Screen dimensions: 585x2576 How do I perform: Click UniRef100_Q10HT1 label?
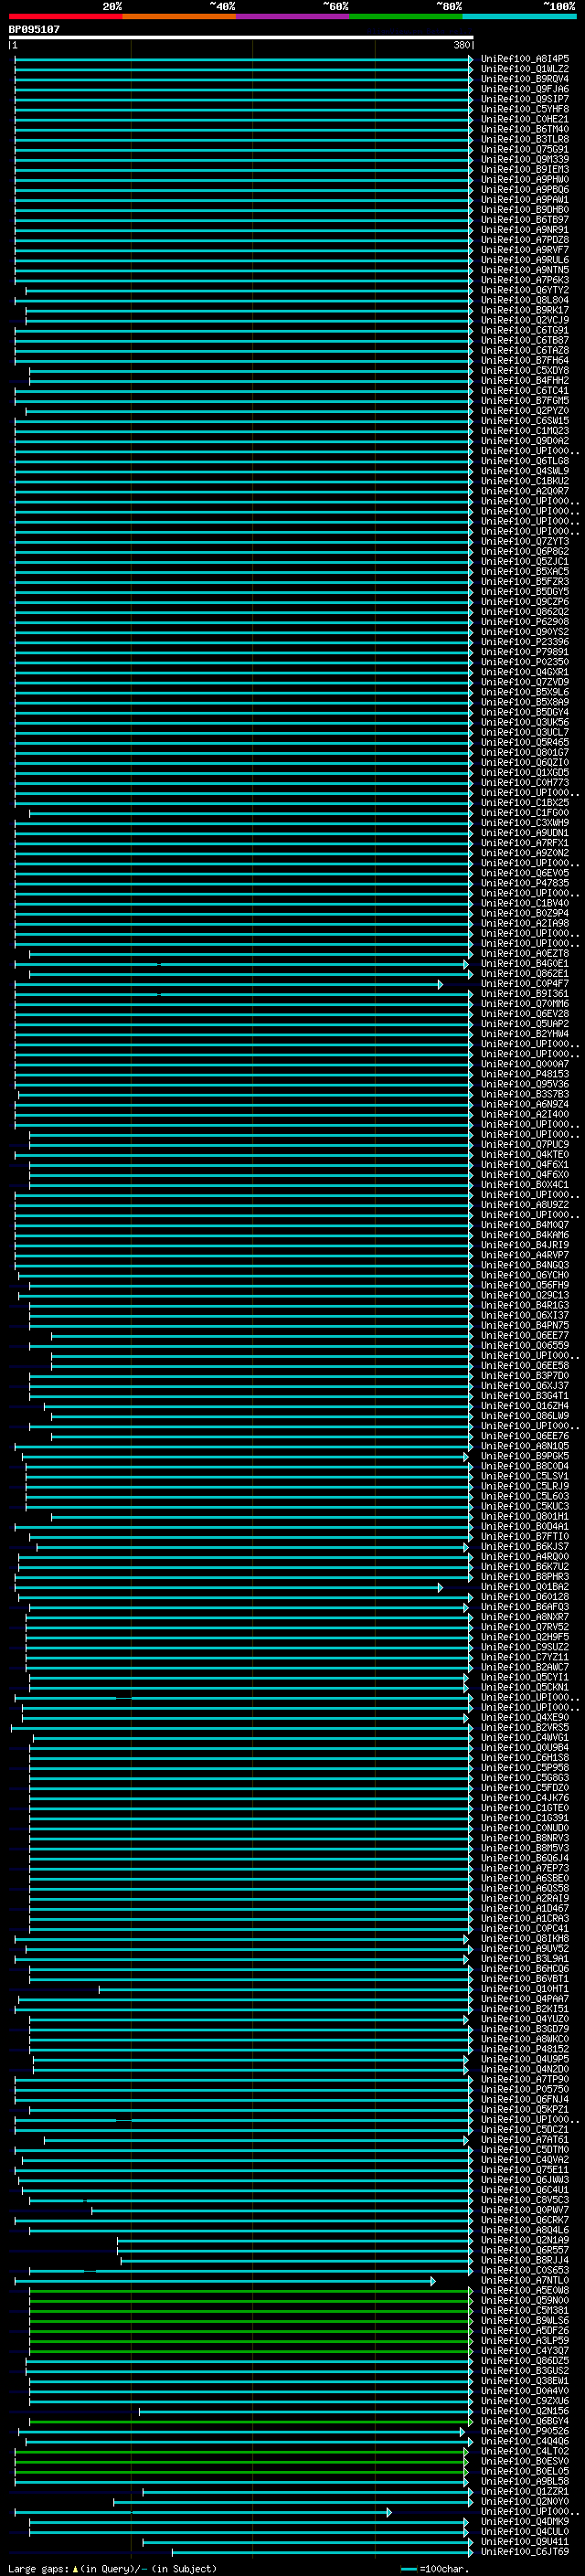click(525, 1989)
